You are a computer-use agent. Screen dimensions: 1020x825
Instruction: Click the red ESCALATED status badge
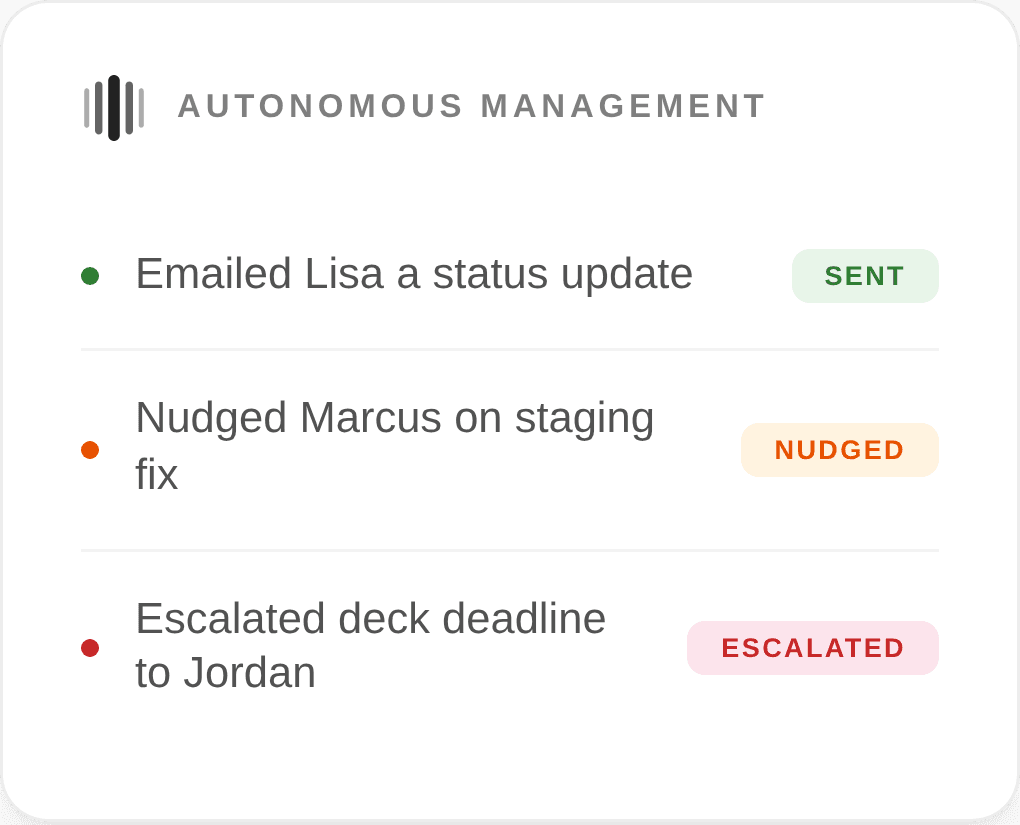pyautogui.click(x=812, y=648)
